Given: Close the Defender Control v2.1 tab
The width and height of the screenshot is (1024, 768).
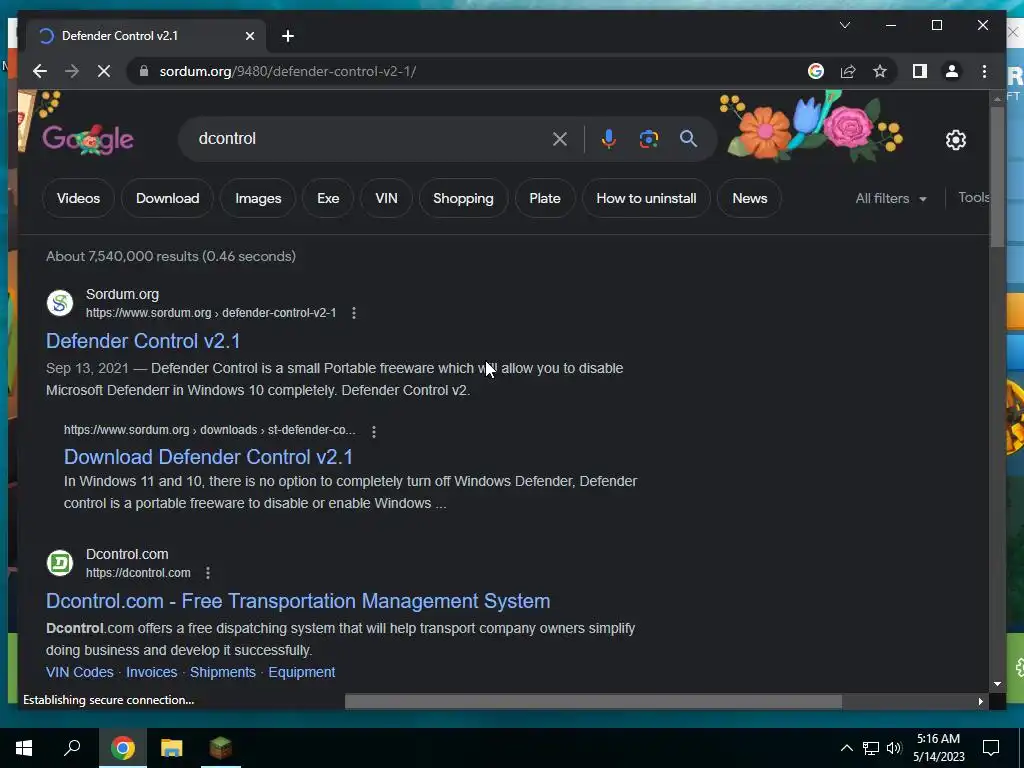Looking at the screenshot, I should [x=249, y=36].
